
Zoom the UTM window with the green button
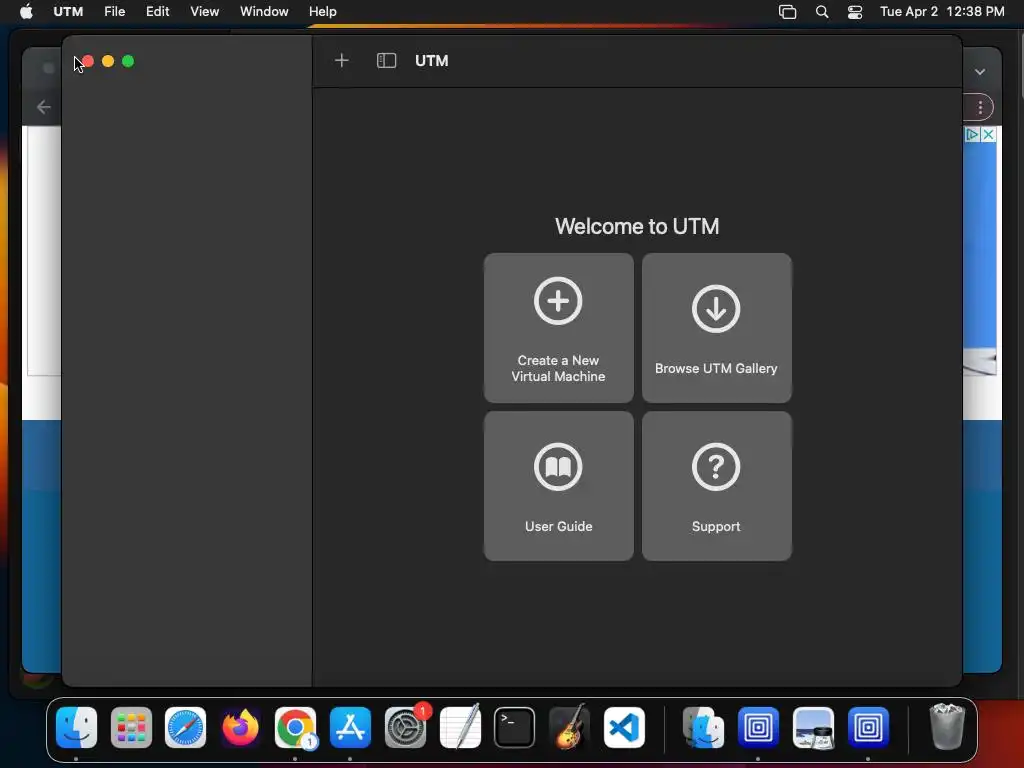click(x=128, y=61)
